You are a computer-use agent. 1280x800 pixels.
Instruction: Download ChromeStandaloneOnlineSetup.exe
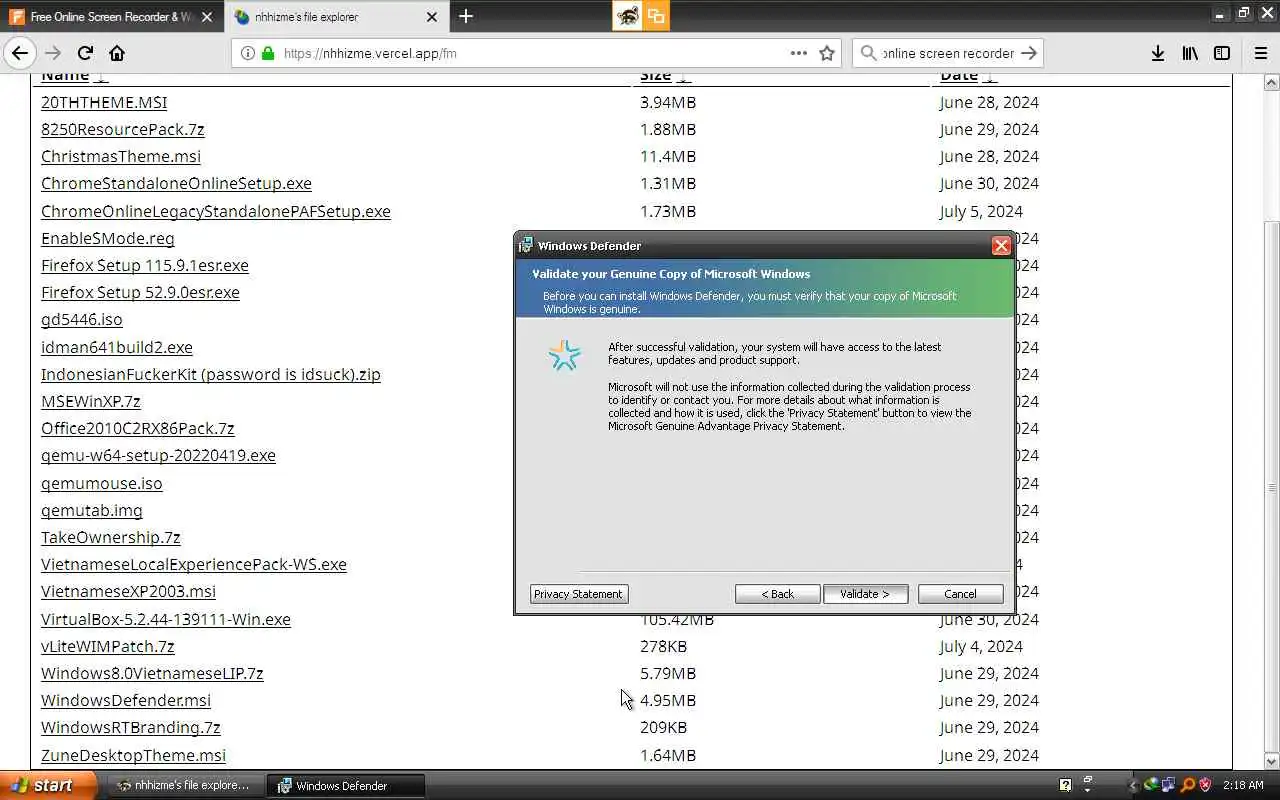click(x=176, y=184)
